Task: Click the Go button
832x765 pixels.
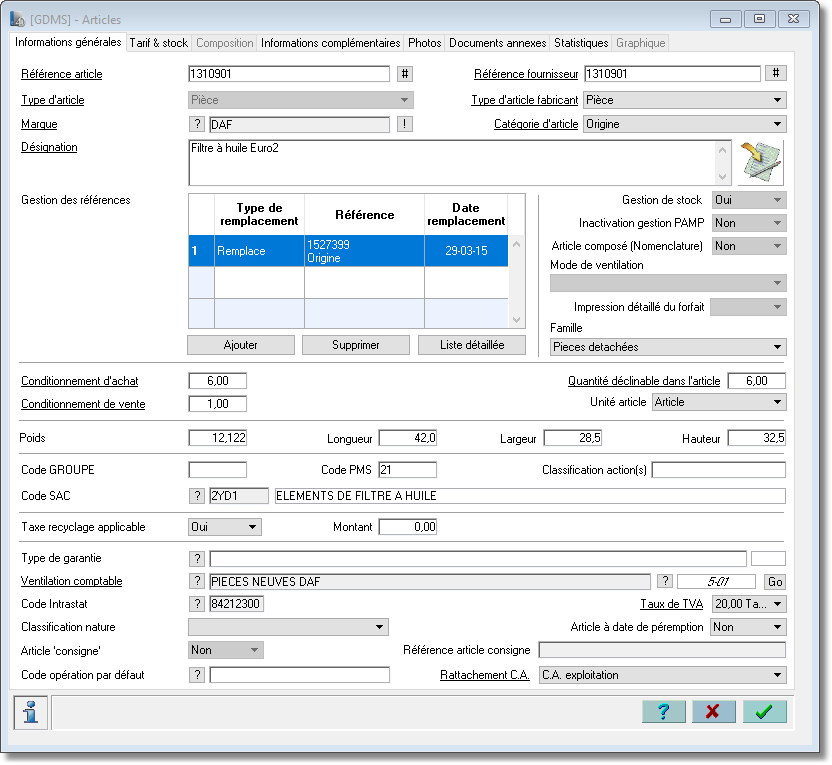Action: (775, 581)
